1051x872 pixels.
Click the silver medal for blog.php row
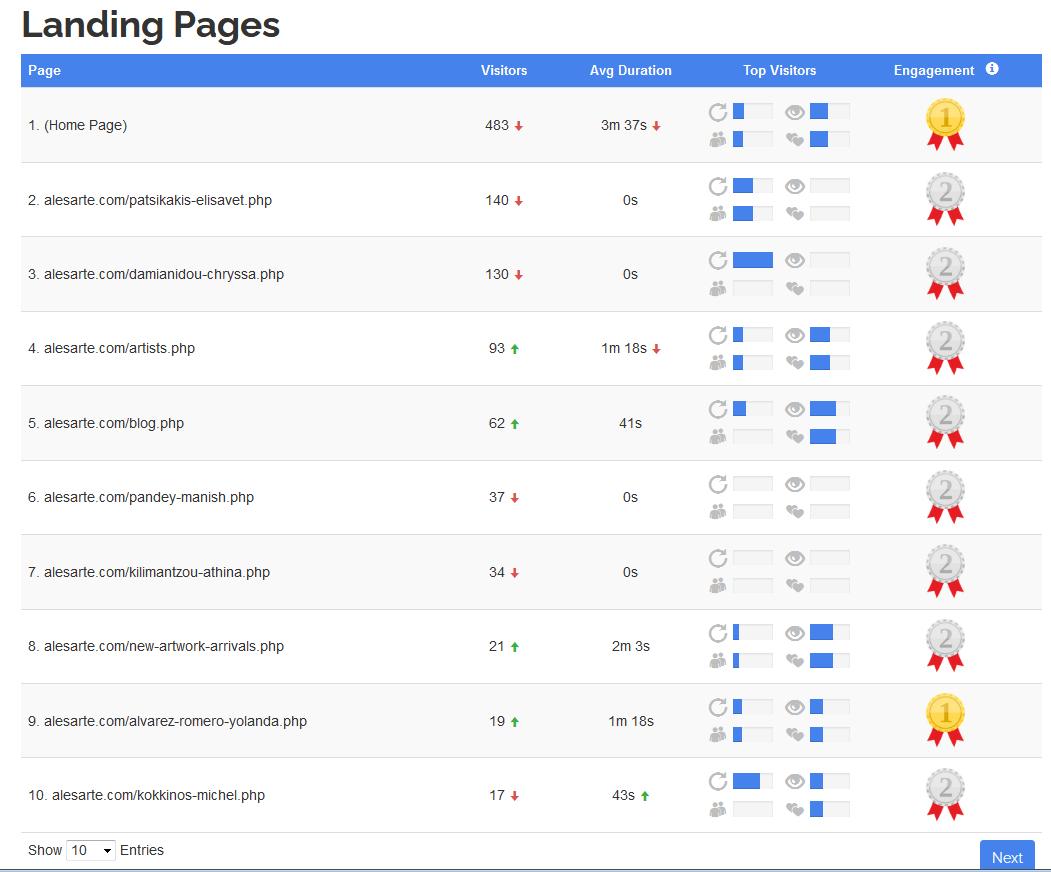pyautogui.click(x=945, y=422)
